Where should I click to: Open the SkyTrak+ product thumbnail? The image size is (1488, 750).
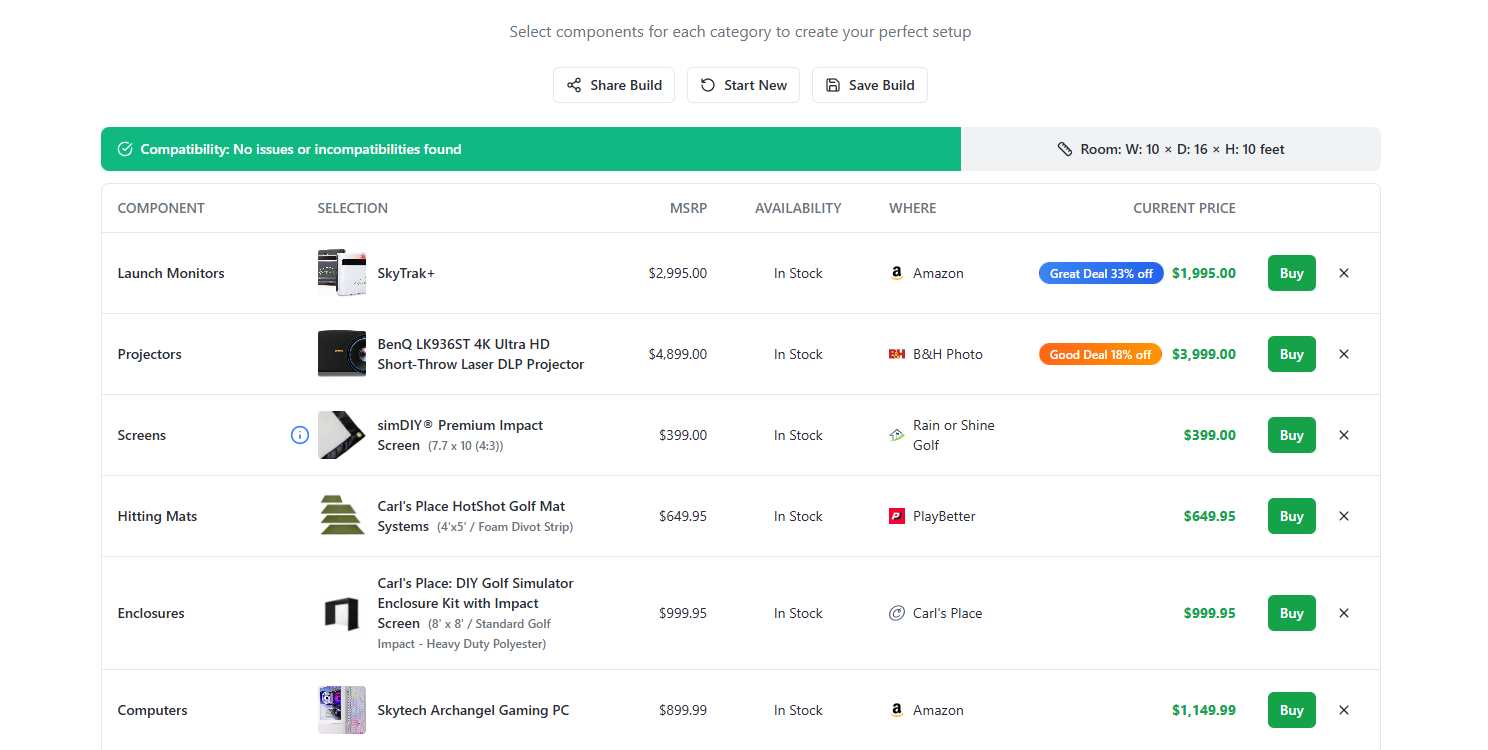coord(341,273)
